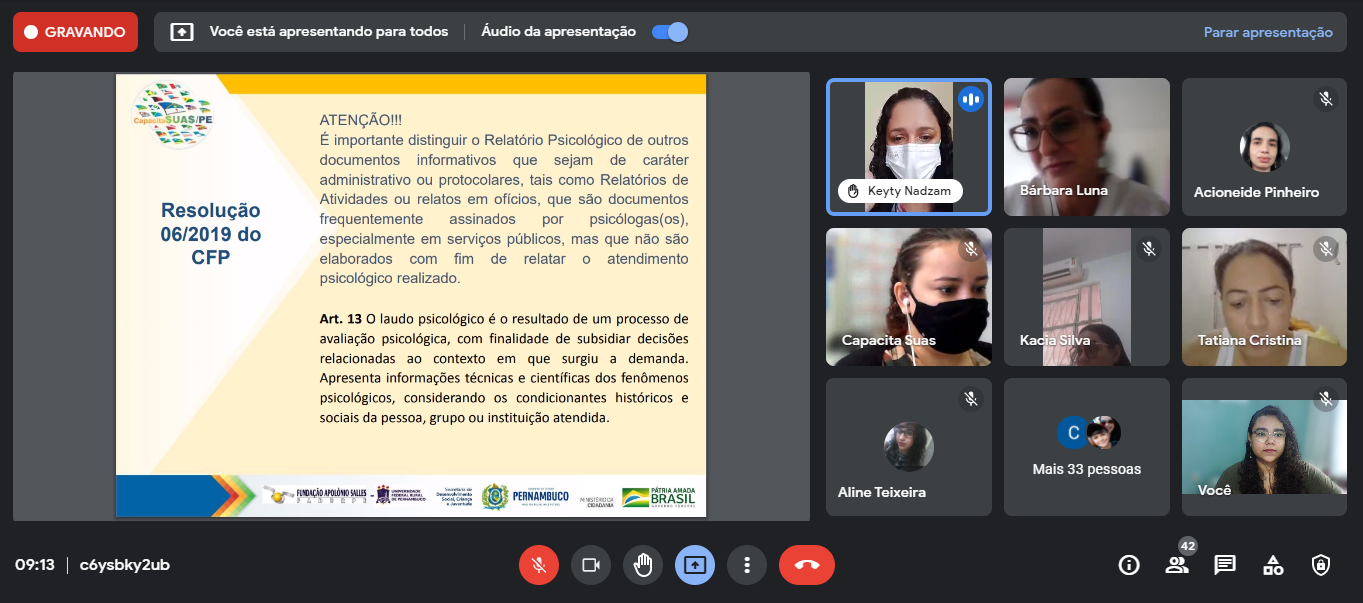Turn off the camera button
Viewport: 1363px width, 603px height.
point(591,565)
